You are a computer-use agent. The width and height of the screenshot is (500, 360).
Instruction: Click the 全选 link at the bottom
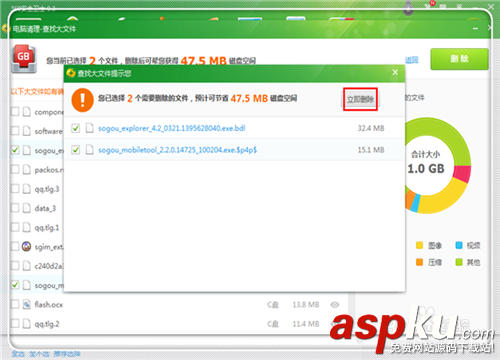[x=18, y=354]
